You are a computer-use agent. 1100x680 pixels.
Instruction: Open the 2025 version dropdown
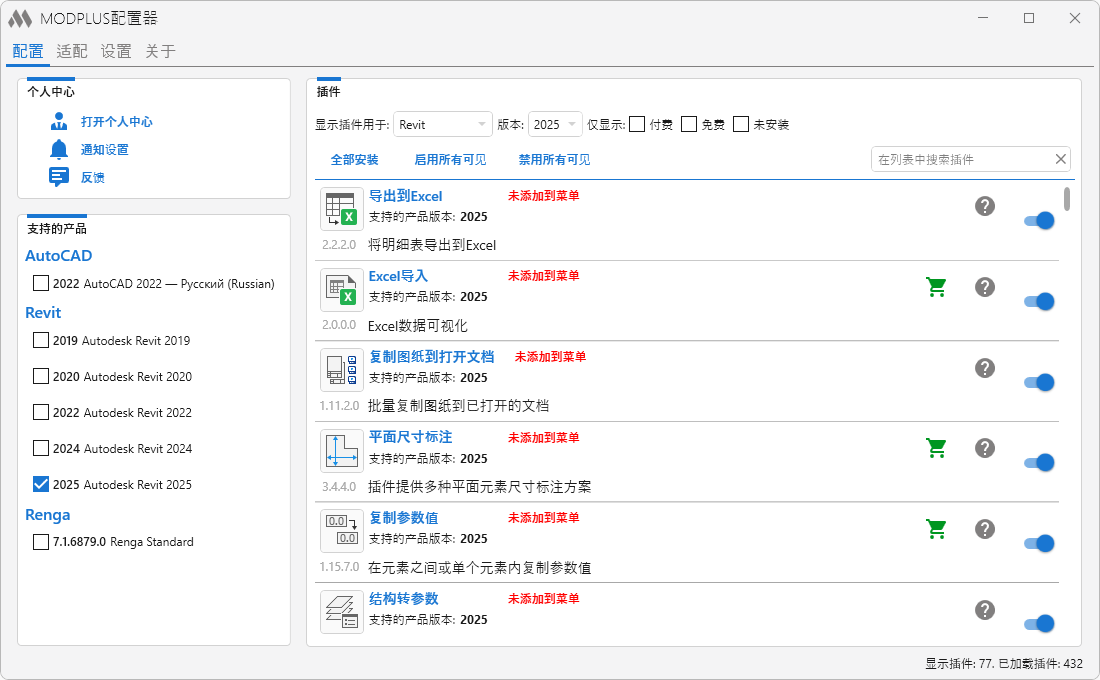[x=555, y=124]
